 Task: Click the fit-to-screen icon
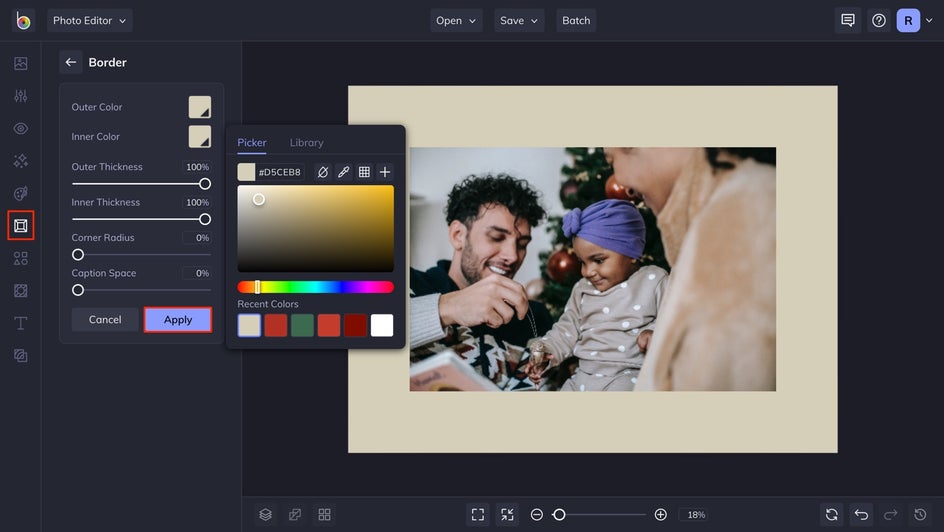click(x=478, y=514)
